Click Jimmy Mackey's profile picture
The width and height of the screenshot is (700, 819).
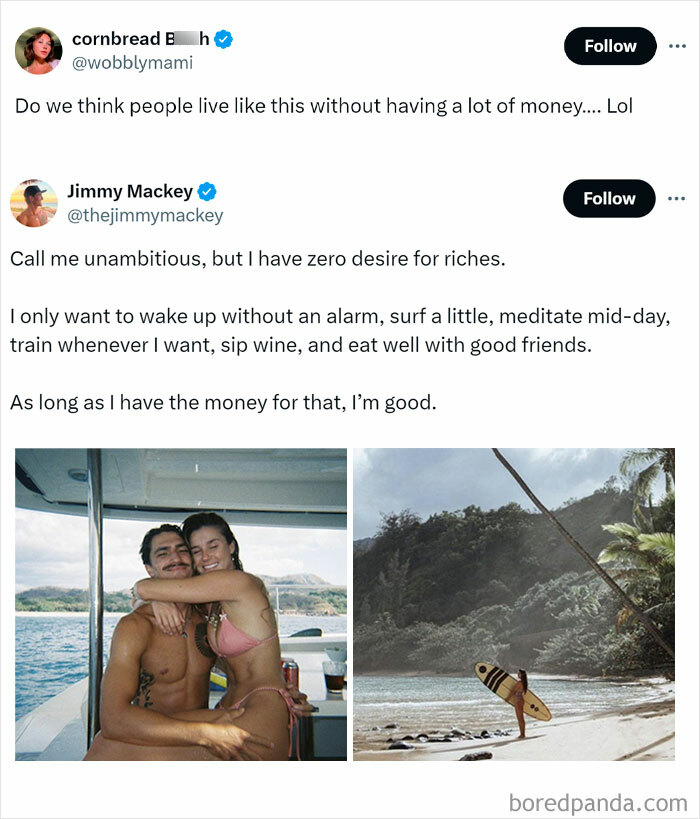(33, 202)
